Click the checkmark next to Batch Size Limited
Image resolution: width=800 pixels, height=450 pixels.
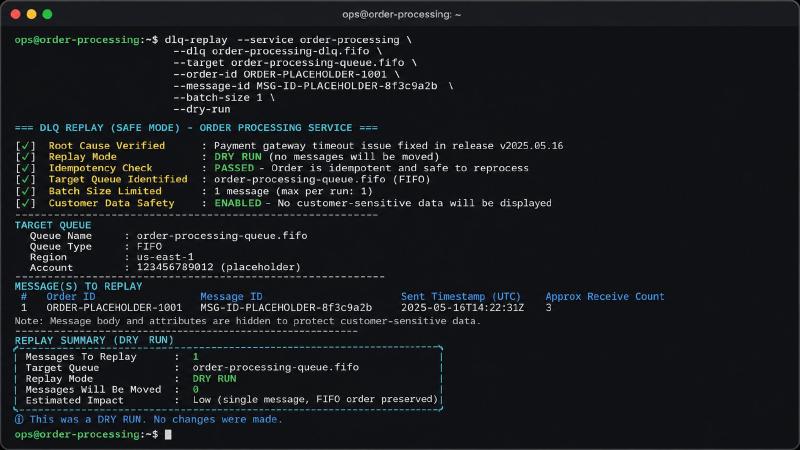pyautogui.click(x=26, y=191)
